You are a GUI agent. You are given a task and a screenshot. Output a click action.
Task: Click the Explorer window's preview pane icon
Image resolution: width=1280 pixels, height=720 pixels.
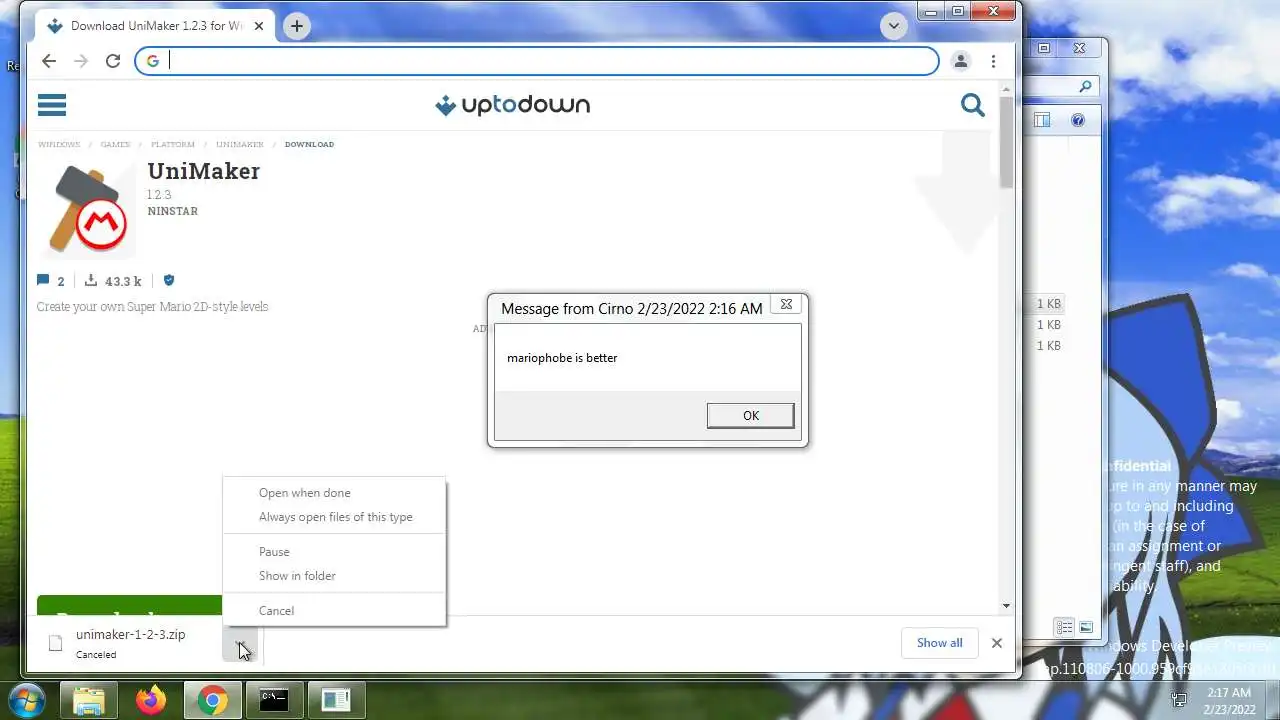click(x=1042, y=120)
